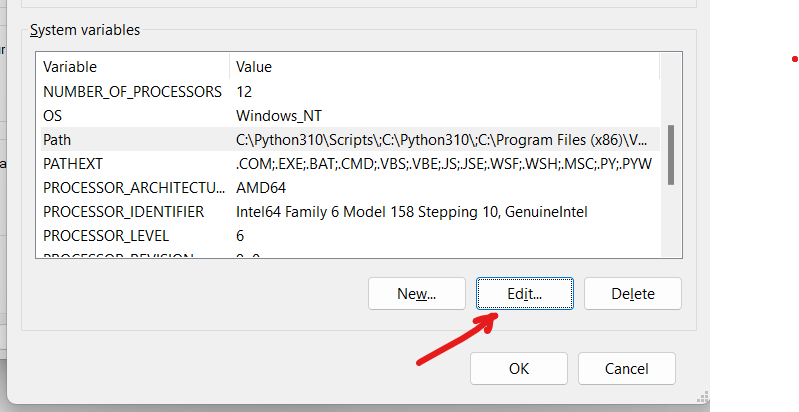799x412 pixels.
Task: Select the PATHEXT variable name
Action: point(73,163)
